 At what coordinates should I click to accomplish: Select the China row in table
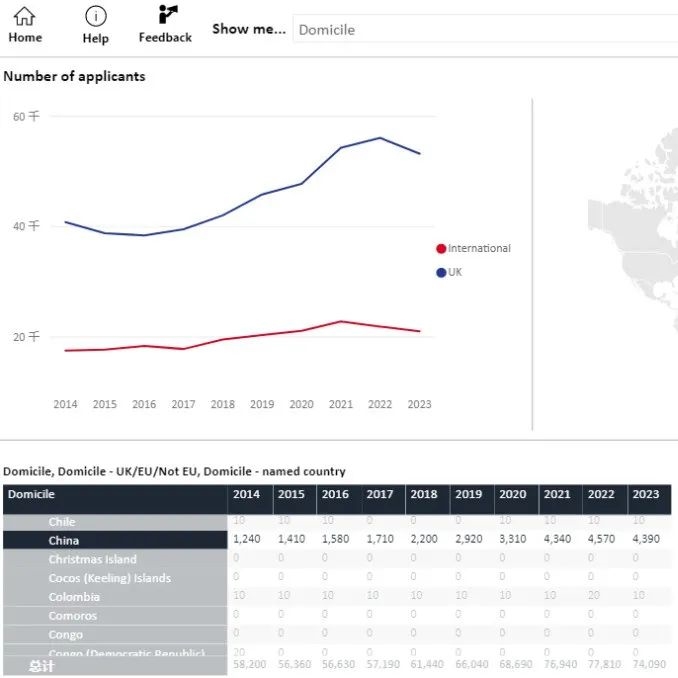[64, 541]
